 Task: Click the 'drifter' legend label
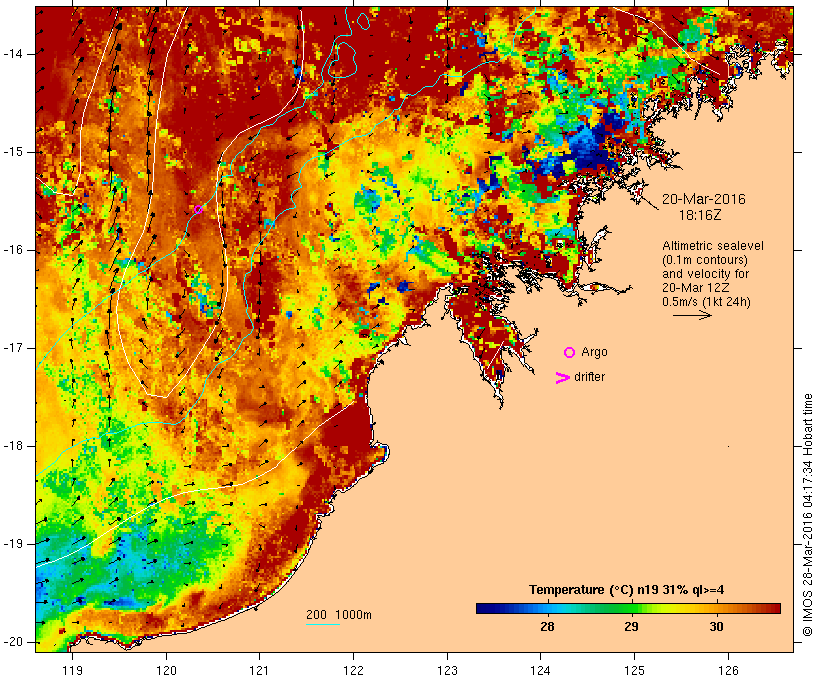pyautogui.click(x=589, y=377)
